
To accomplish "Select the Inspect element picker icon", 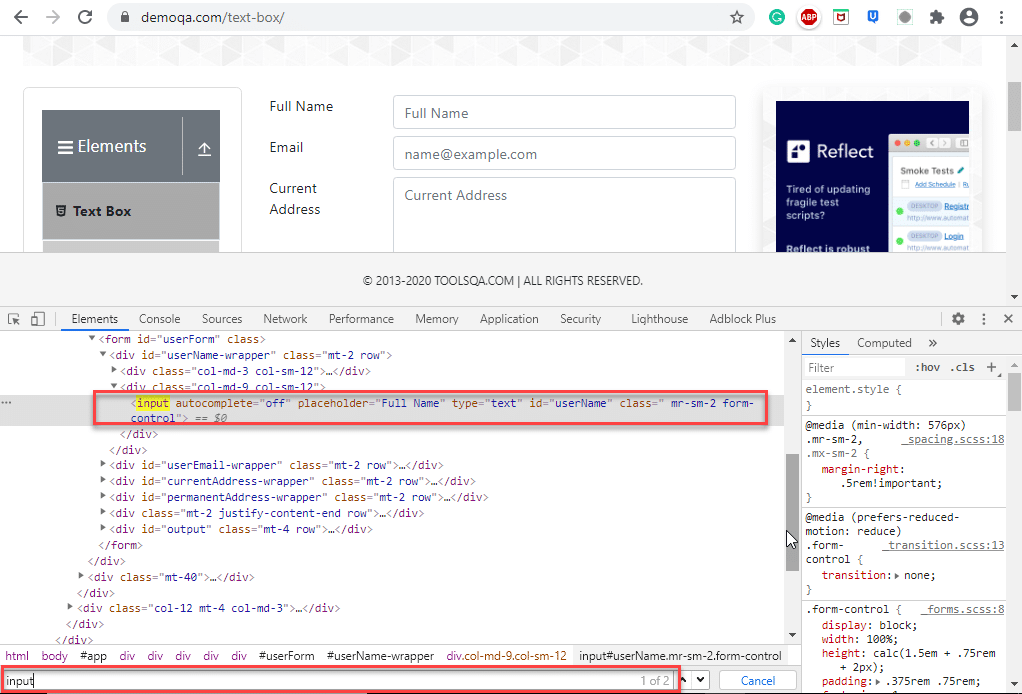I will pos(14,317).
